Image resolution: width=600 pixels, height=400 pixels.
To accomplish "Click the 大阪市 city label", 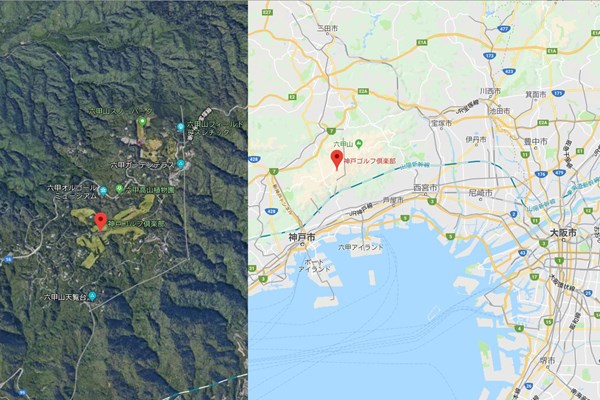I will tap(563, 233).
